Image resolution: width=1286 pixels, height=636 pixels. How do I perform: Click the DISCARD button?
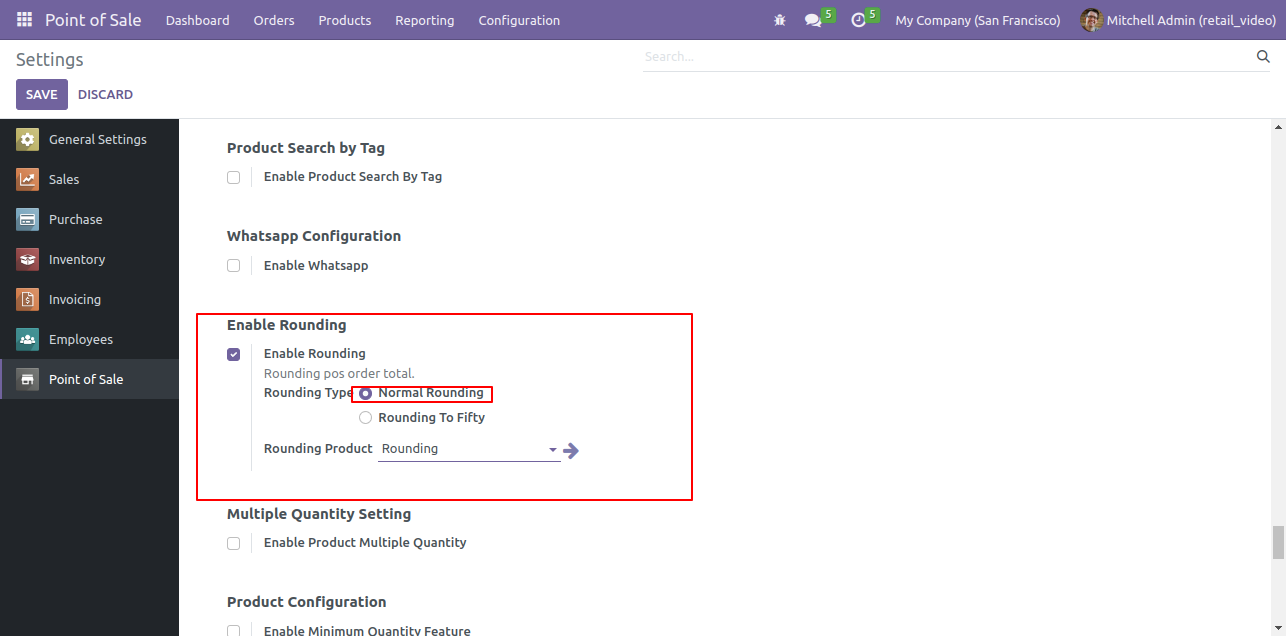(x=105, y=94)
